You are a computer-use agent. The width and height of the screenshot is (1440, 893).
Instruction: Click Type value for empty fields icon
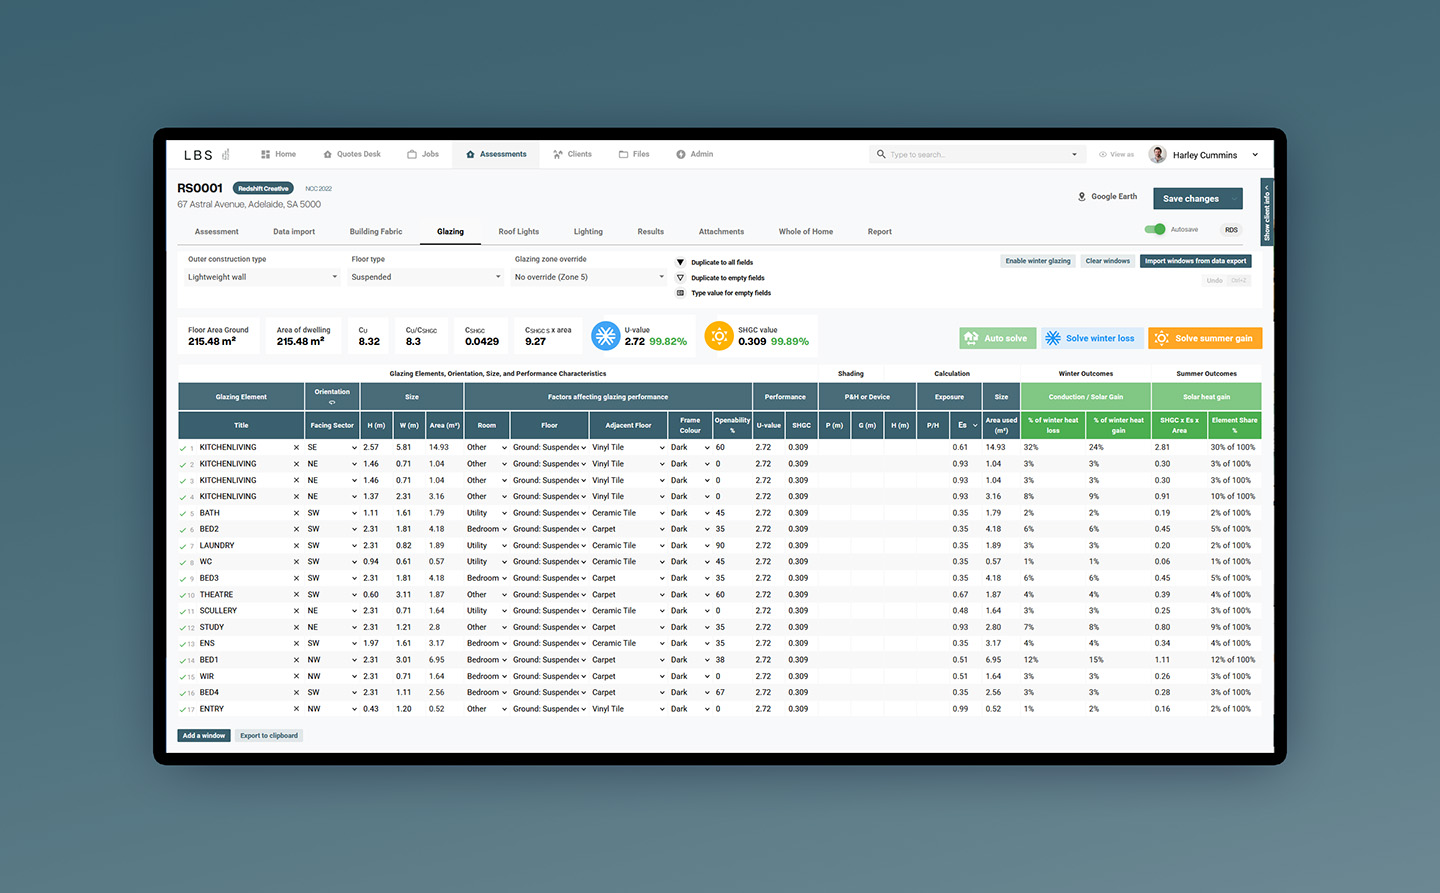(x=681, y=293)
